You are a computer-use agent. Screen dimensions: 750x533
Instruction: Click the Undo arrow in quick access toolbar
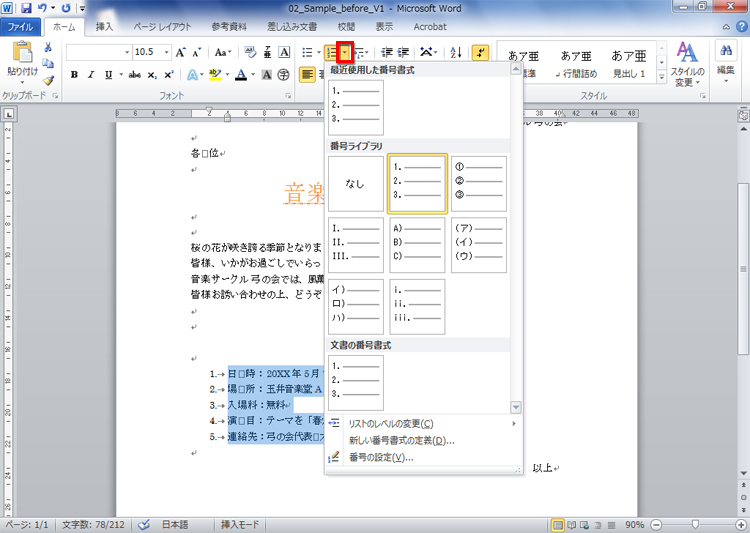tap(42, 8)
